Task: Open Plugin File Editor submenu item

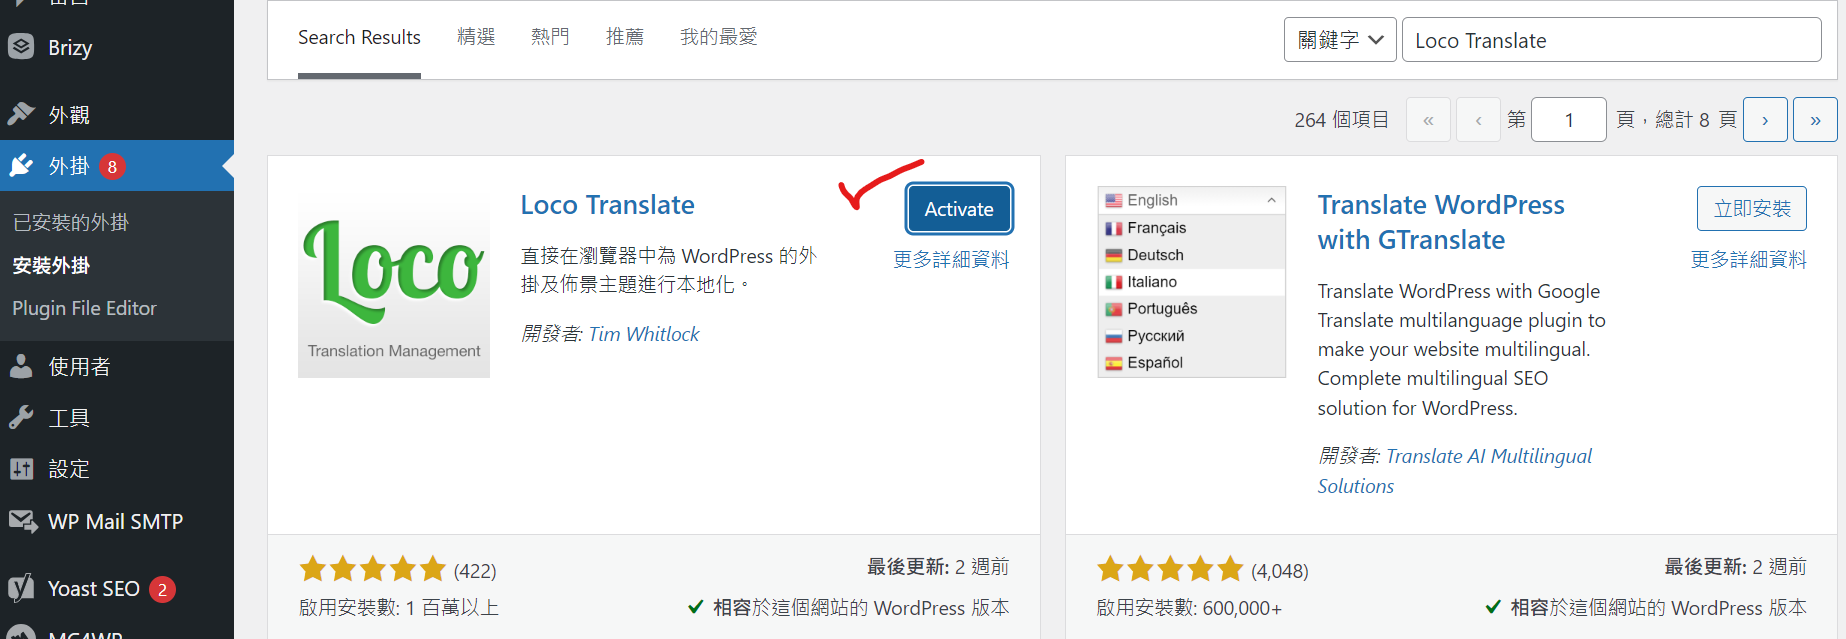Action: coord(85,308)
